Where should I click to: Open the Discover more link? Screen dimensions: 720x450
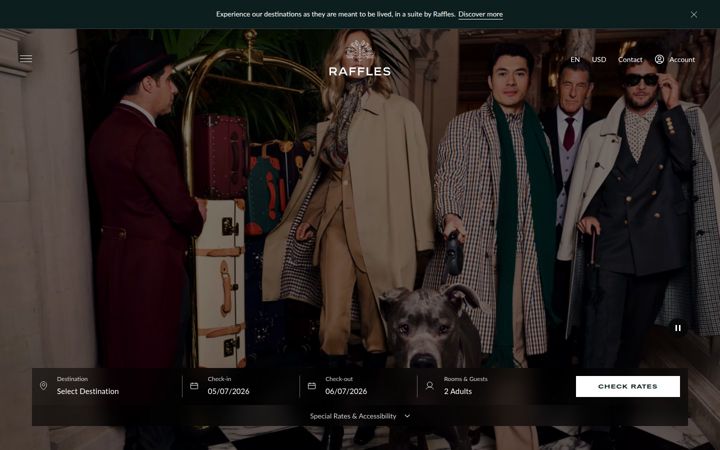point(480,14)
